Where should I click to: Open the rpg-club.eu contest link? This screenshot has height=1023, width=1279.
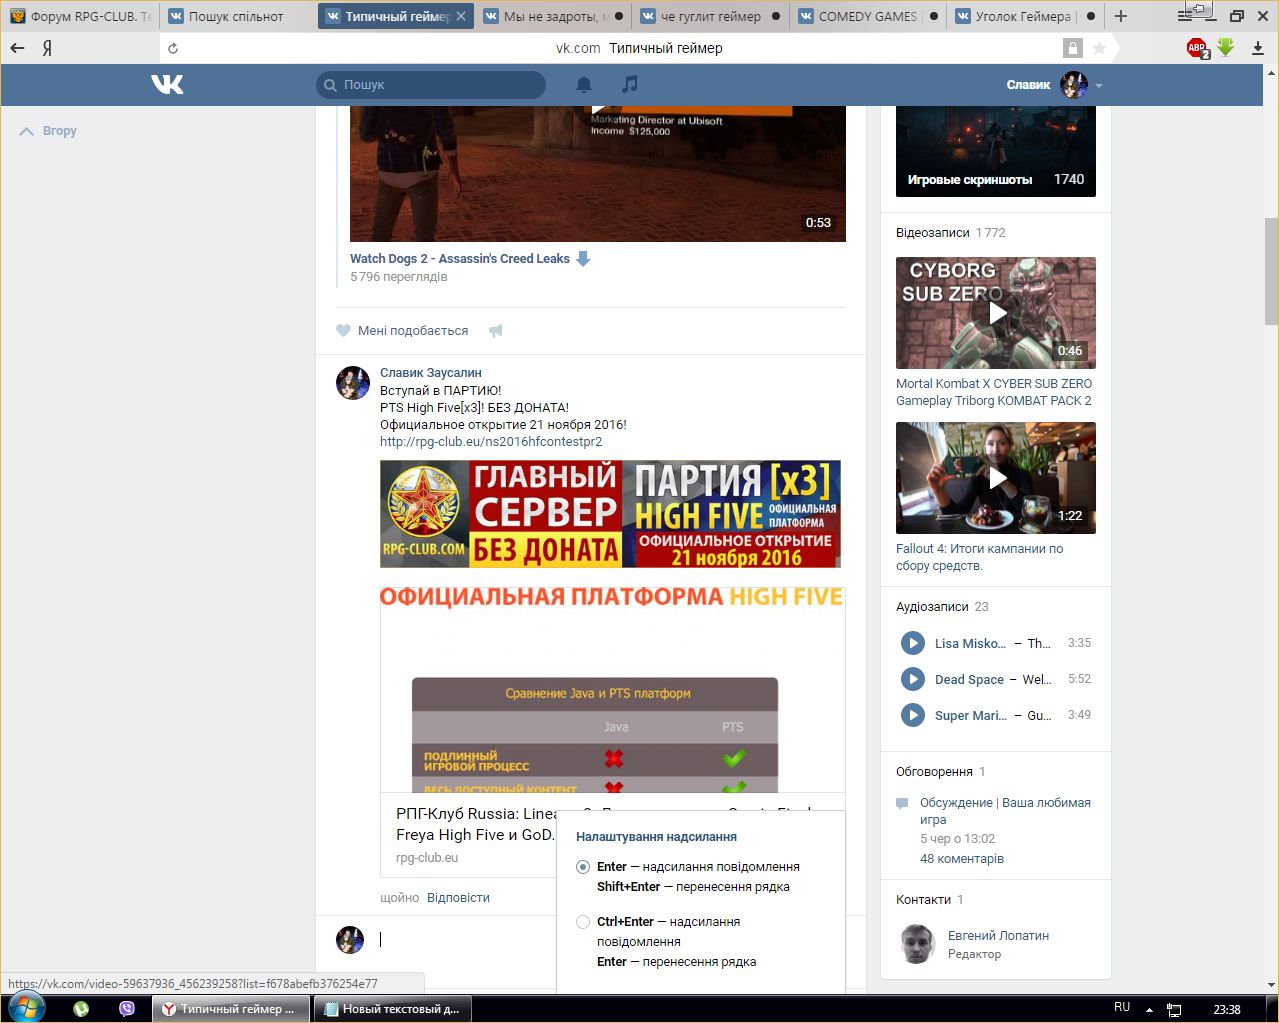point(490,441)
